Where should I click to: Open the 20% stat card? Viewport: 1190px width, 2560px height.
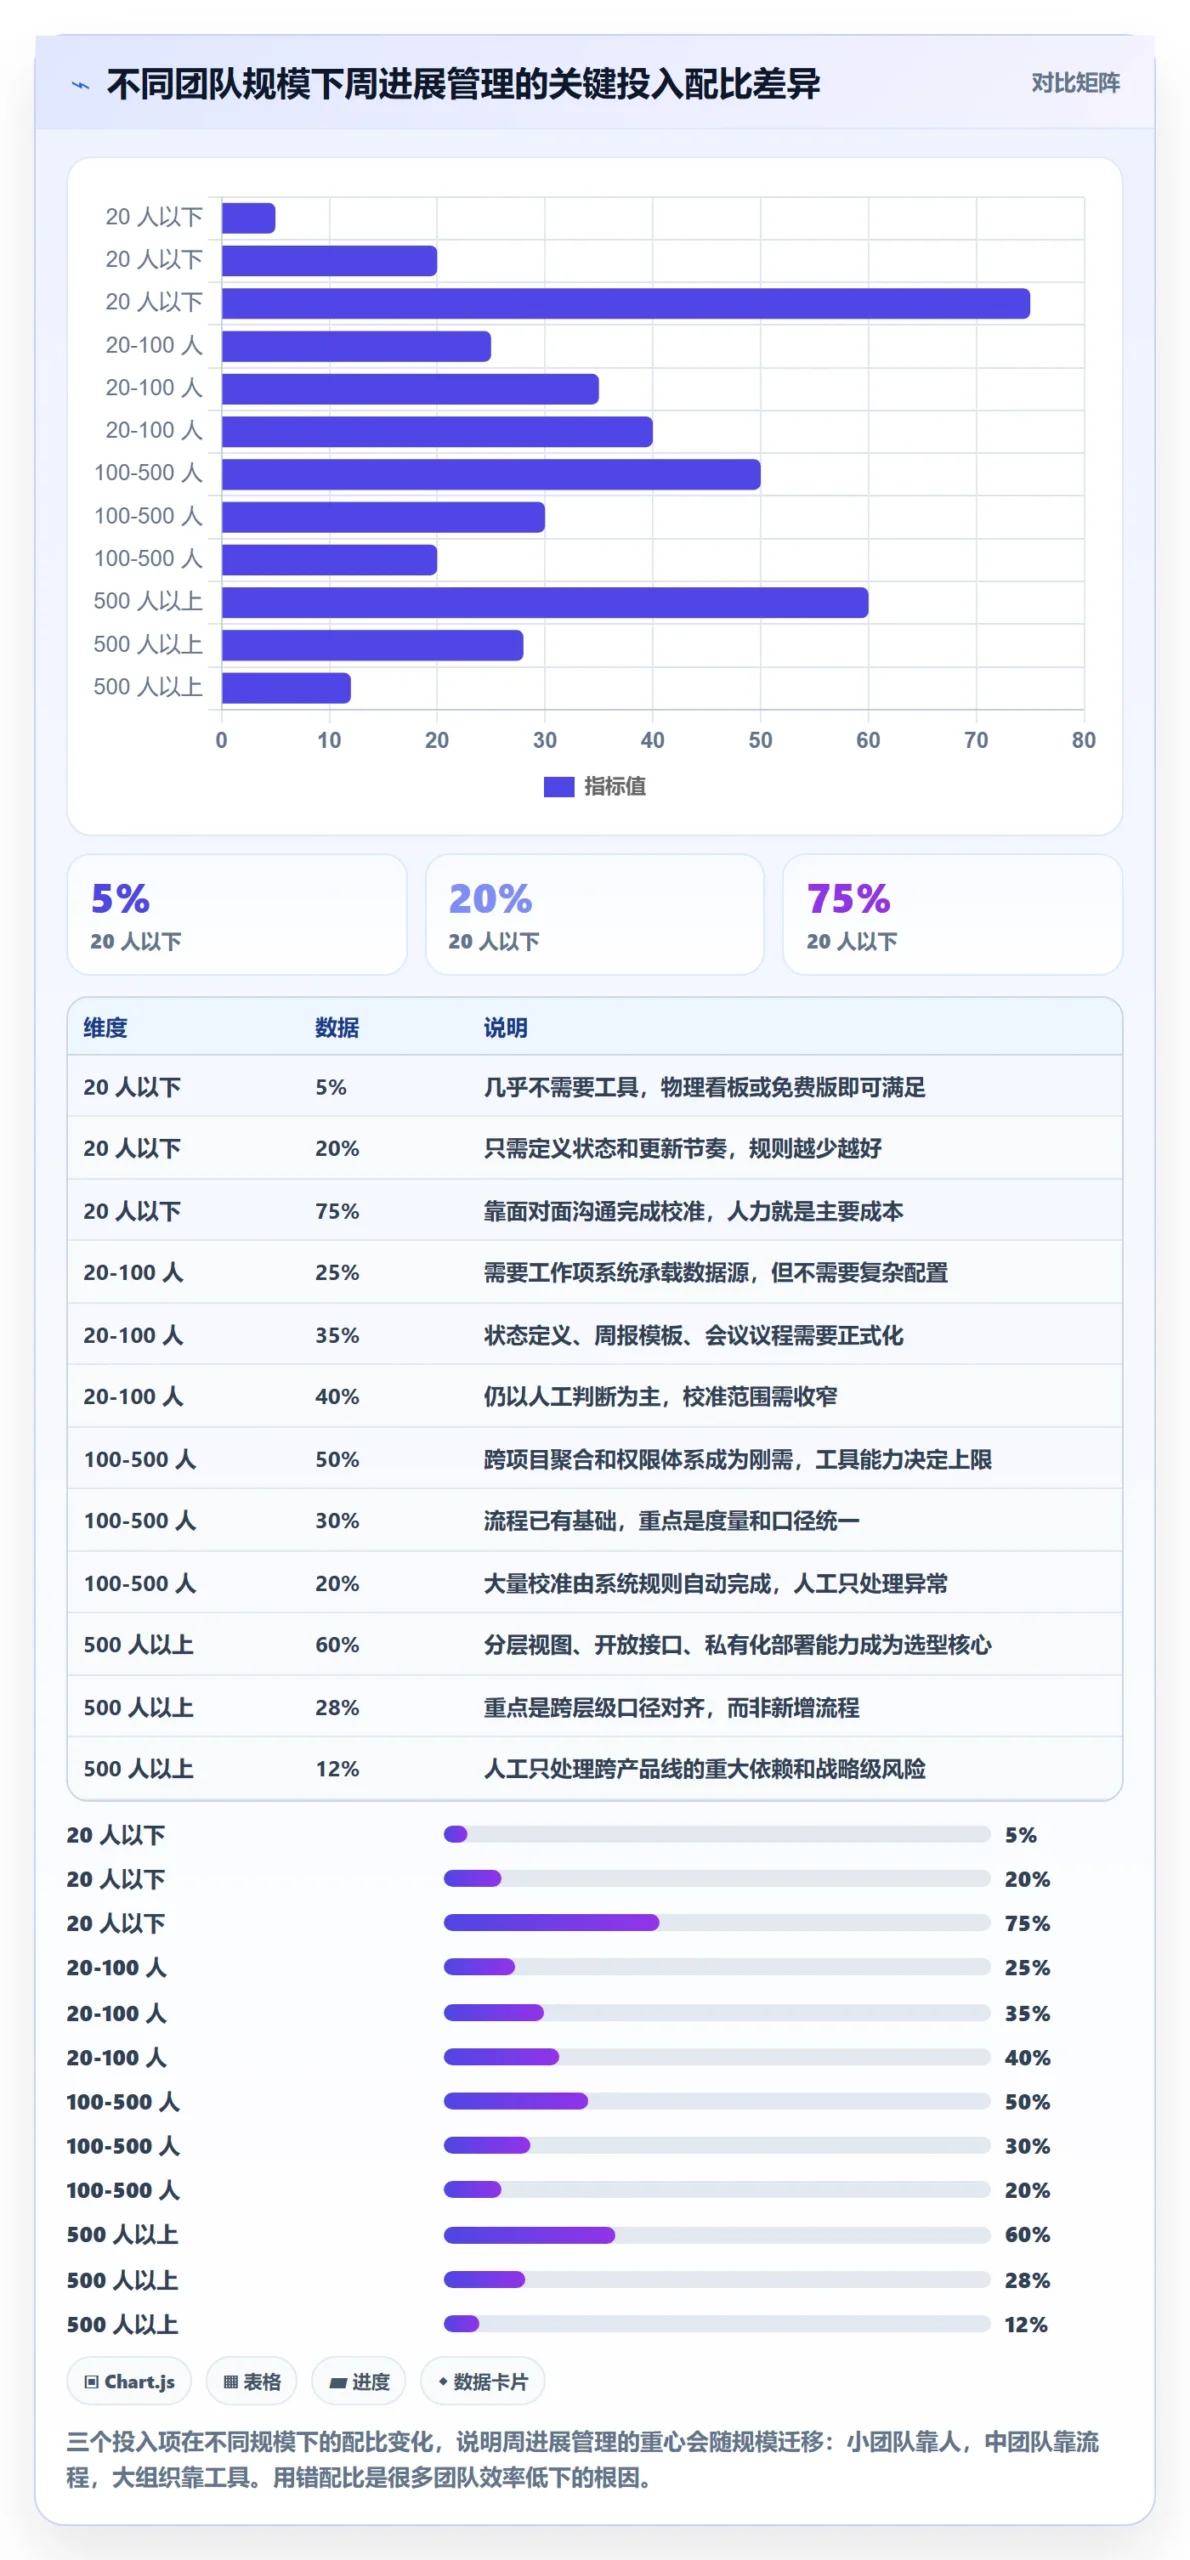click(x=594, y=914)
